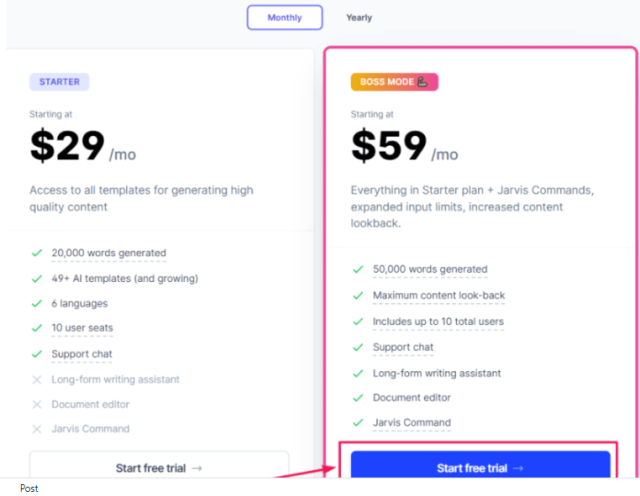Start free trial for Starter plan
640x496 pixels.
[x=159, y=465]
